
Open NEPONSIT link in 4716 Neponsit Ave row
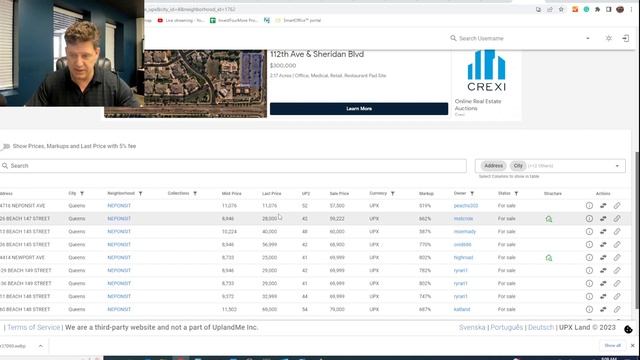(x=119, y=206)
